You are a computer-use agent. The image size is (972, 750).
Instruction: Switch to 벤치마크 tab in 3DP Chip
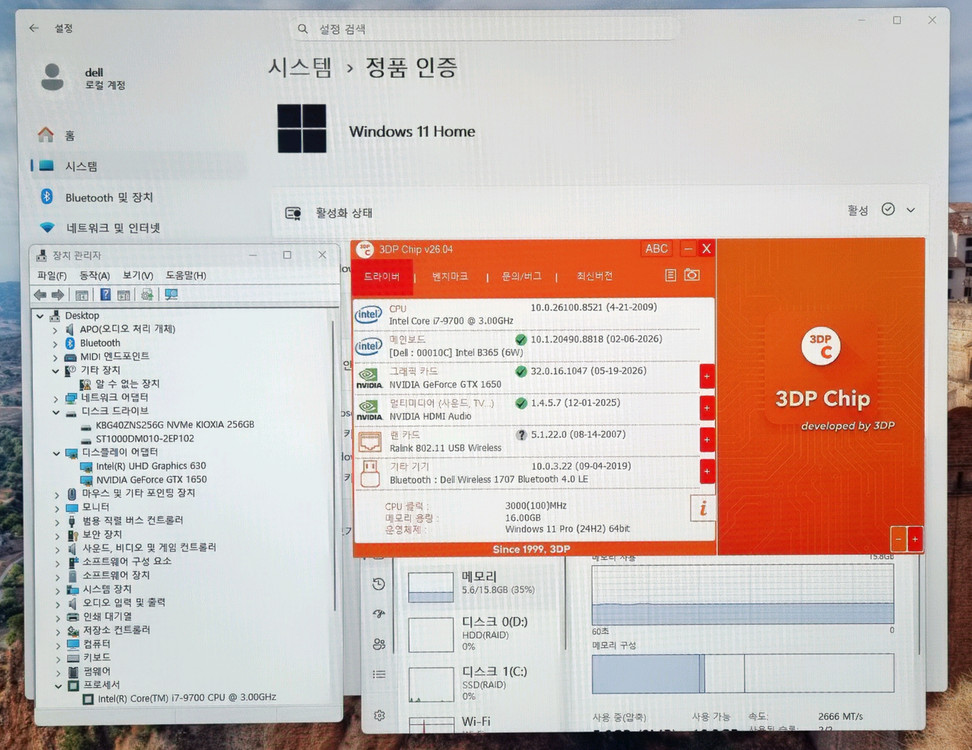450,276
